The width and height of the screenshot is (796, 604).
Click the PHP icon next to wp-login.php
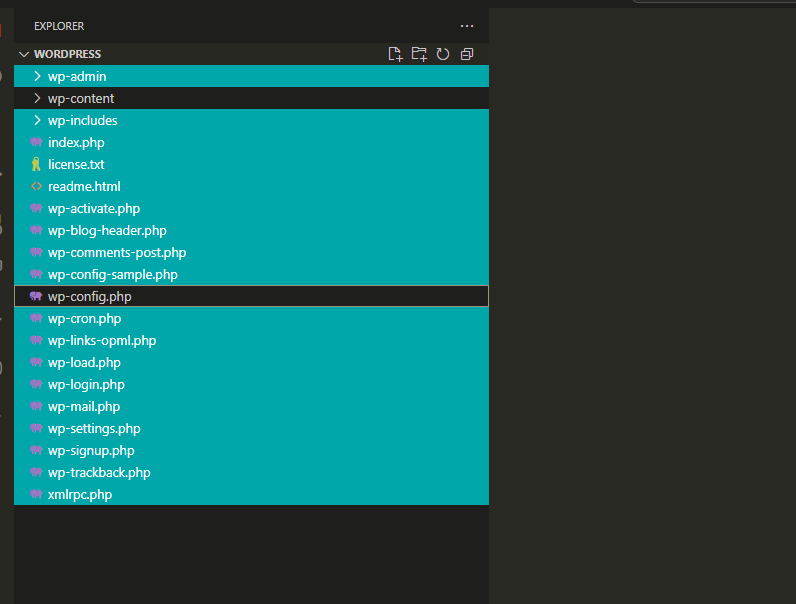tap(36, 384)
